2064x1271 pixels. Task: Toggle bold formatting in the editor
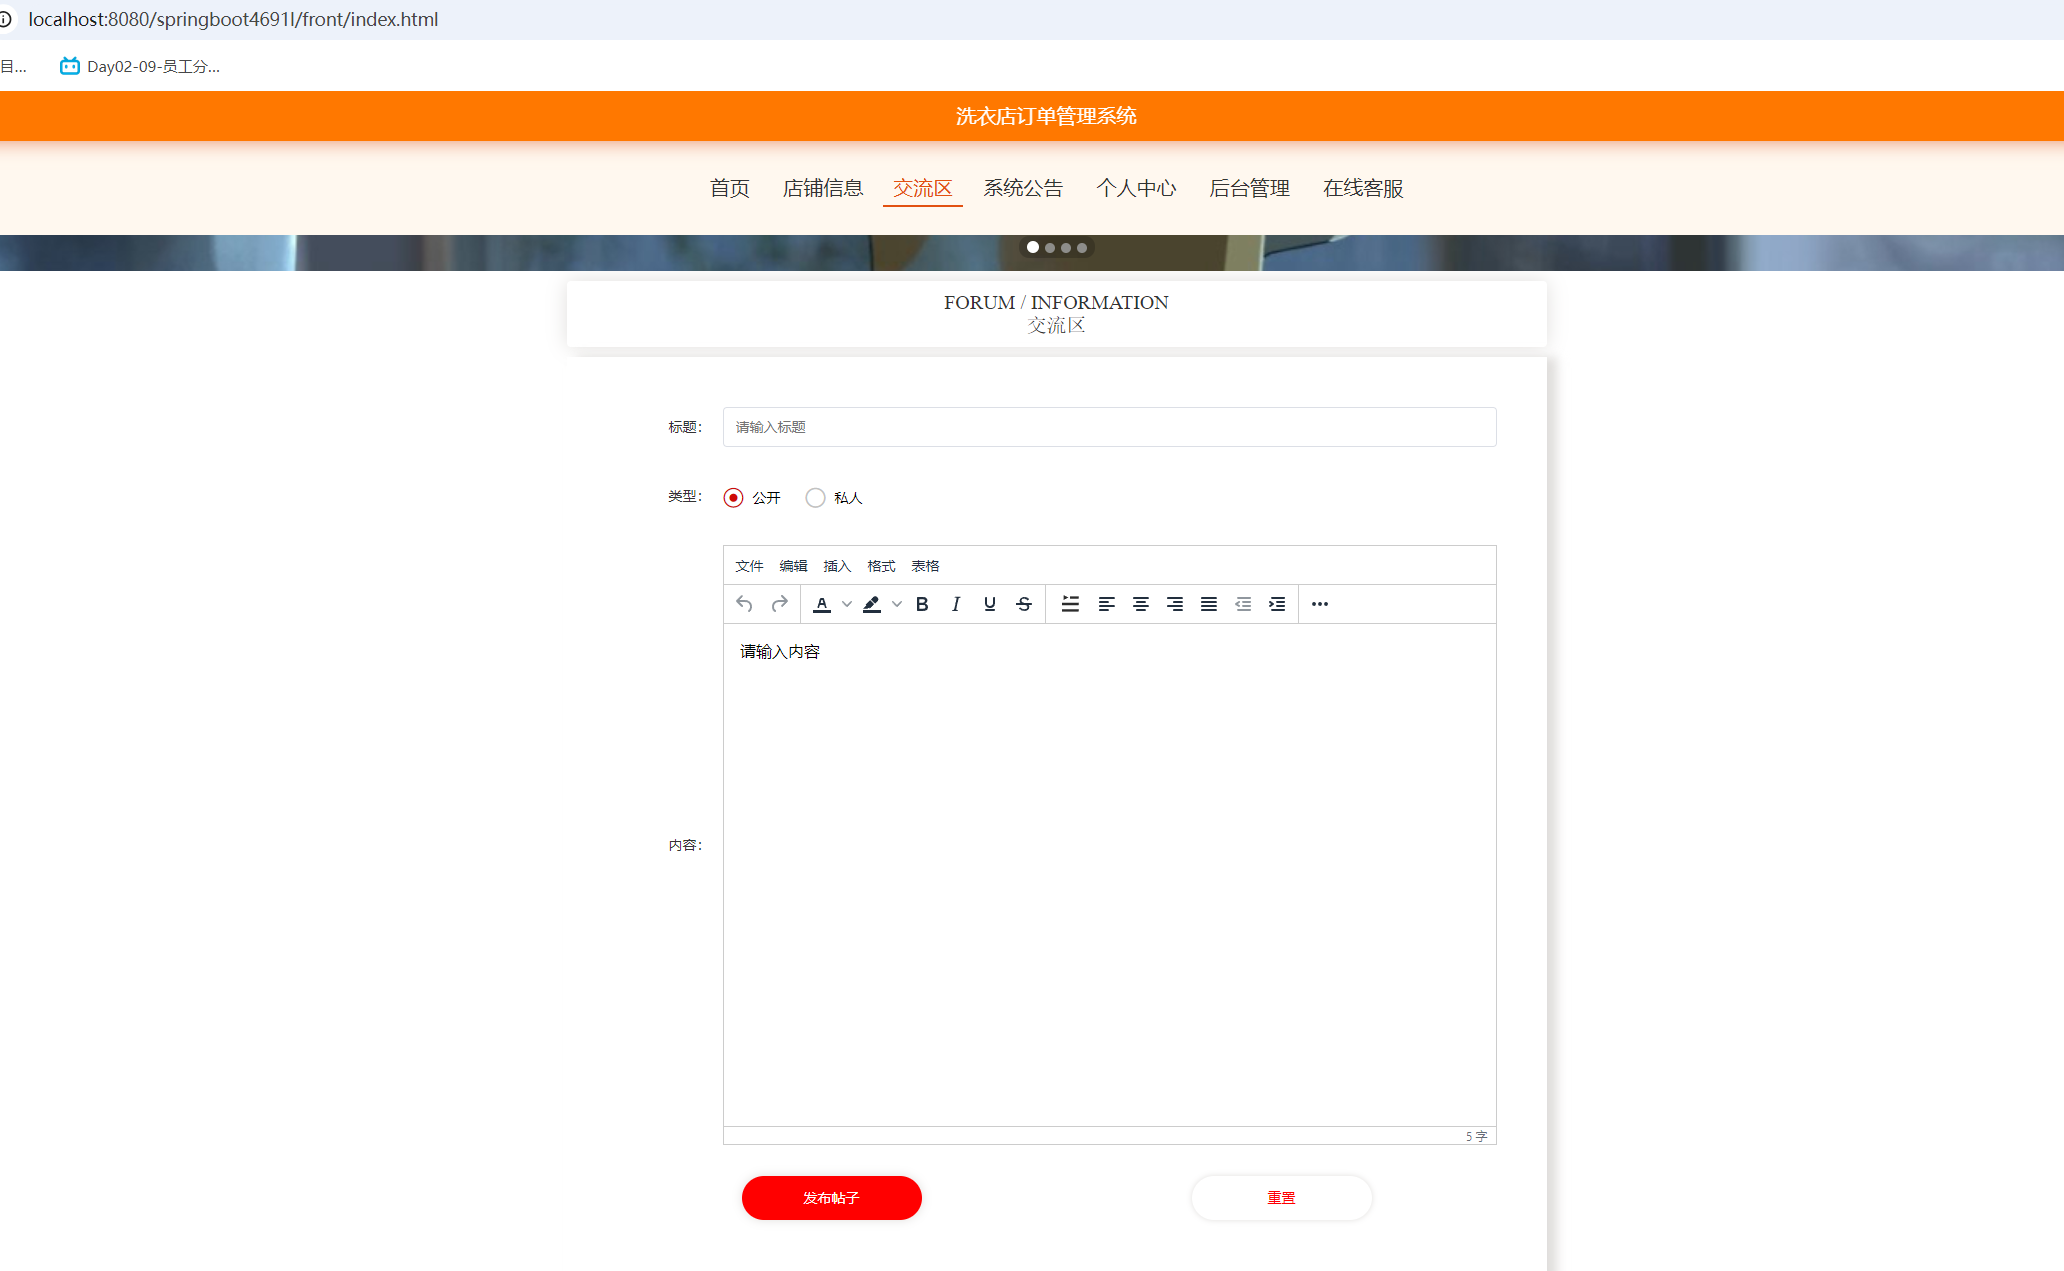[x=922, y=604]
